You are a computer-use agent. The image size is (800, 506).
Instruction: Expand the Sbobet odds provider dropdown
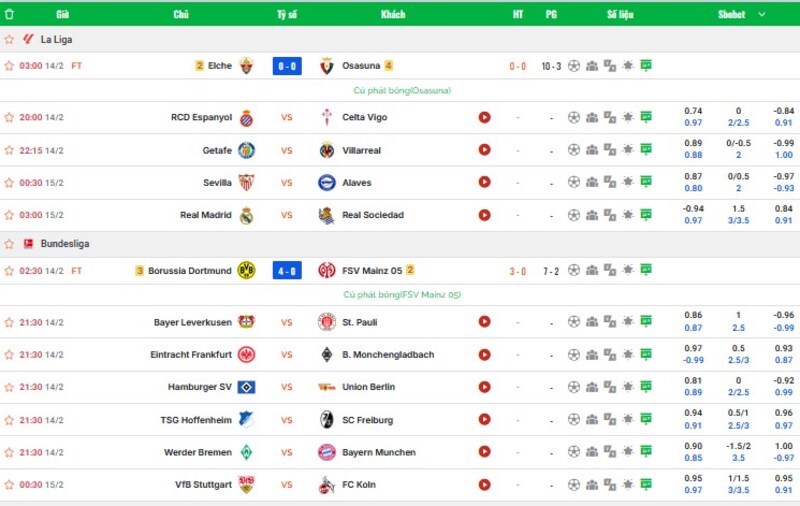761,15
